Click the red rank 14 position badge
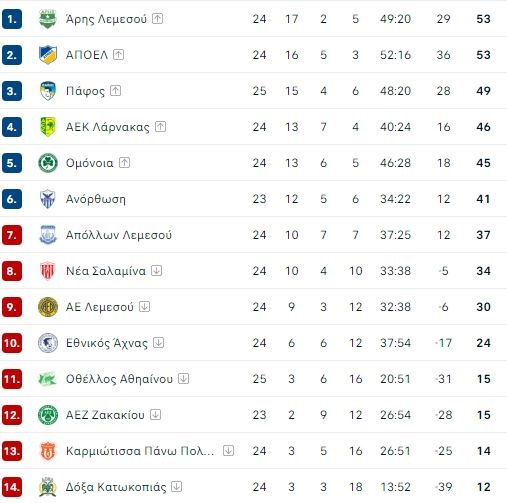This screenshot has height=503, width=507. [x=12, y=487]
